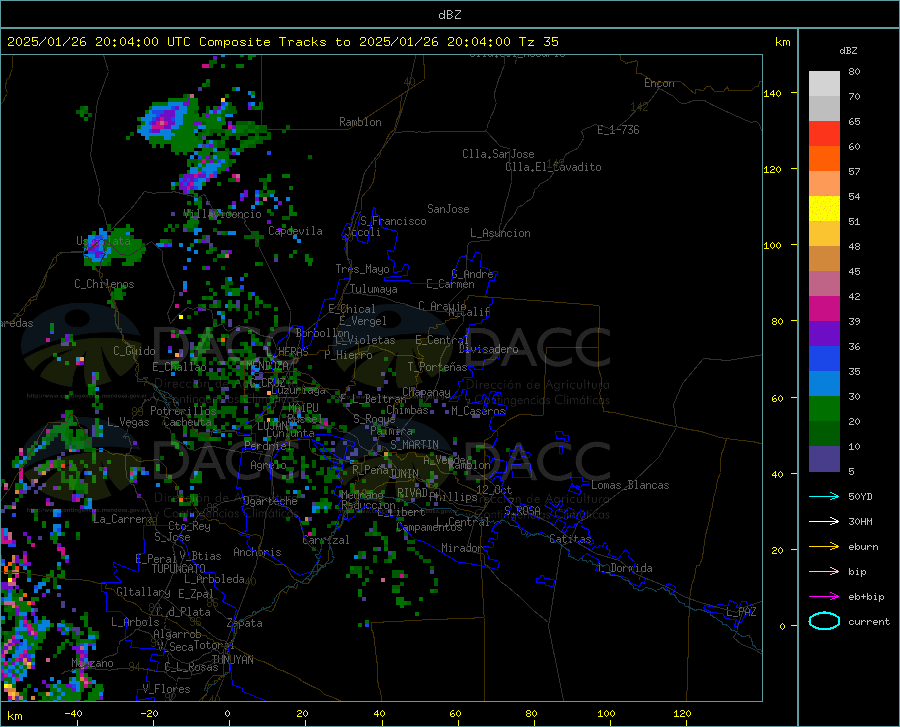Click the -40 km horizontal axis tick label
Viewport: 900px width, 727px height.
(73, 713)
